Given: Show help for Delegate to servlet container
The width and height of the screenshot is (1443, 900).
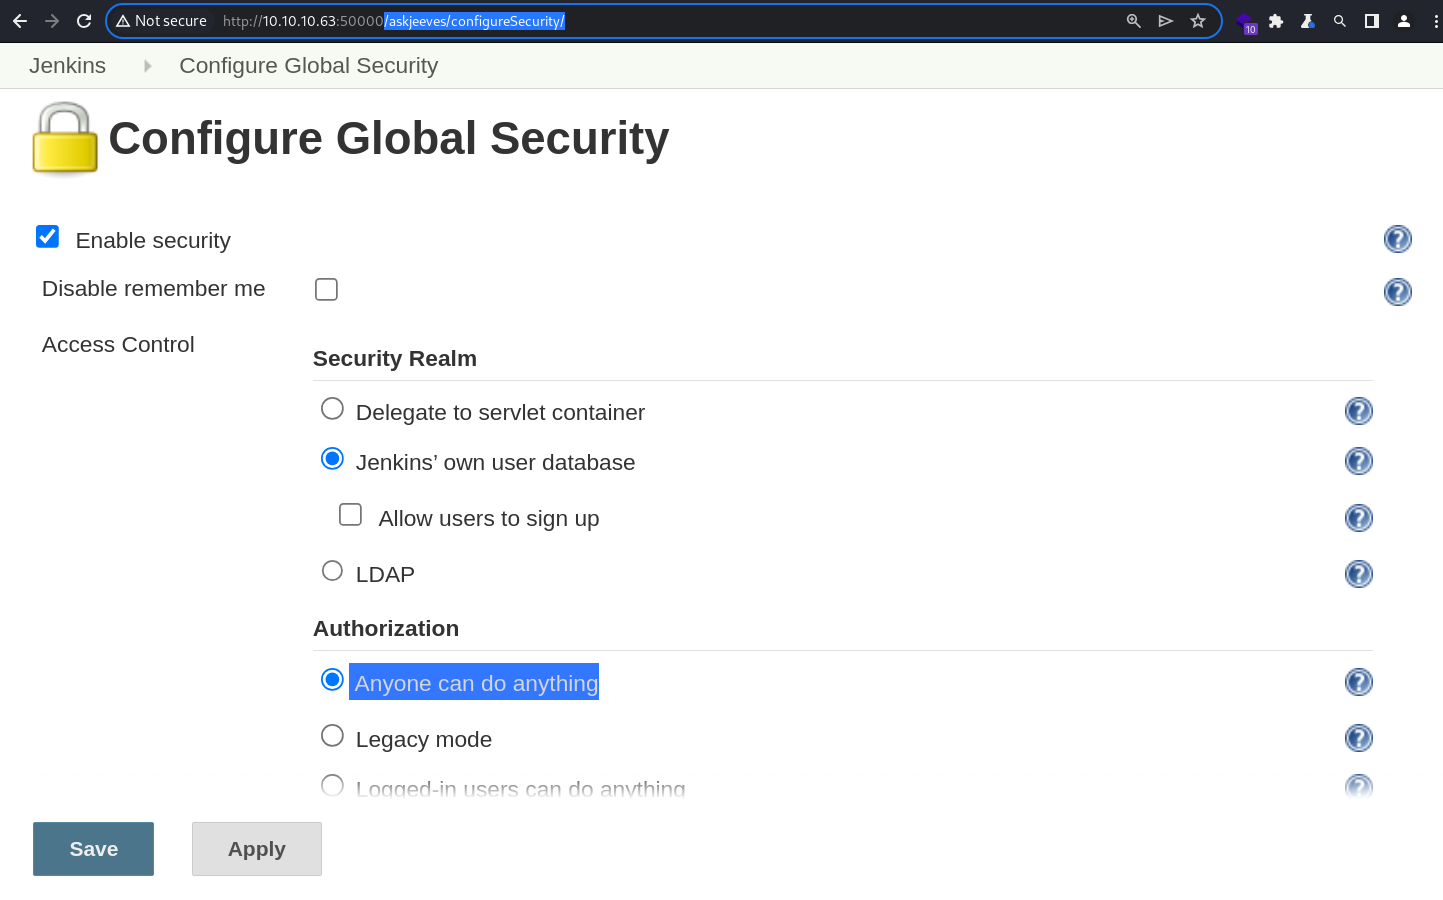Looking at the screenshot, I should 1358,411.
